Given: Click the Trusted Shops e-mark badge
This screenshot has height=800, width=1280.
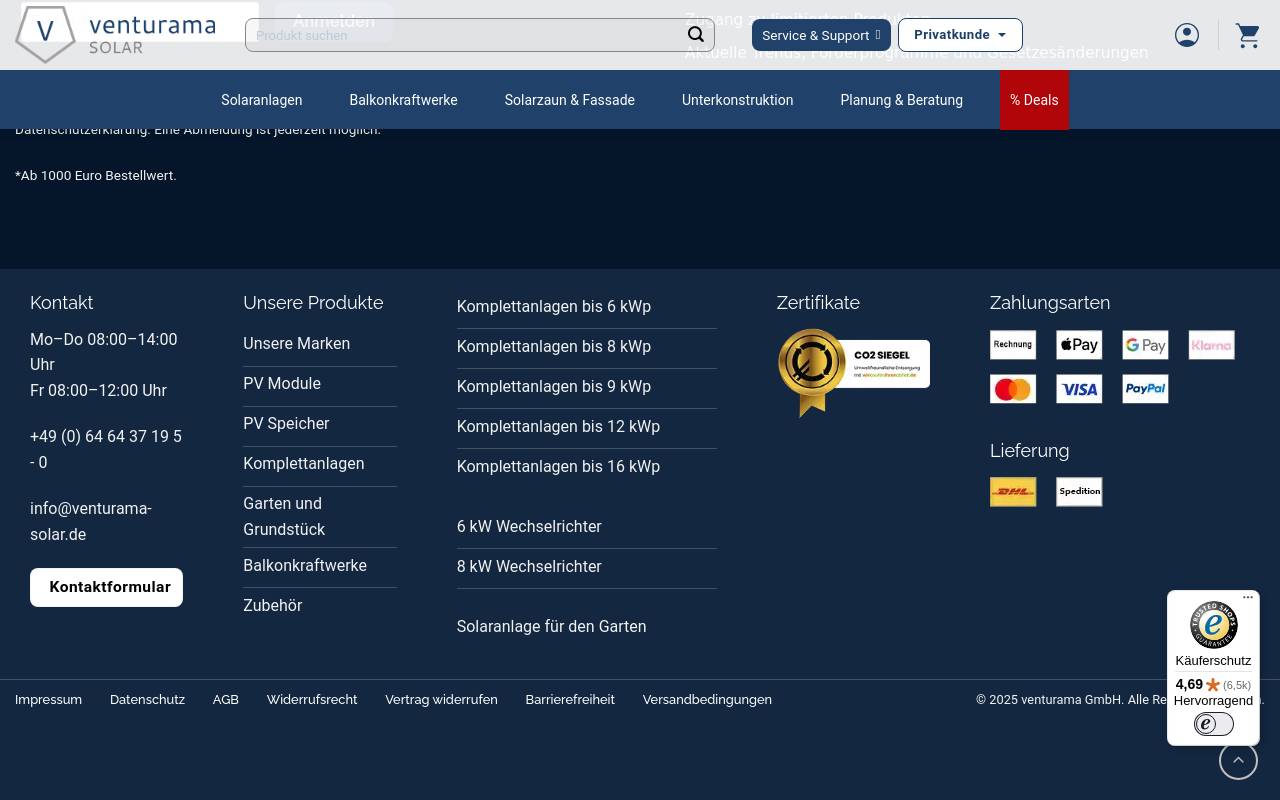Looking at the screenshot, I should [x=1214, y=724].
